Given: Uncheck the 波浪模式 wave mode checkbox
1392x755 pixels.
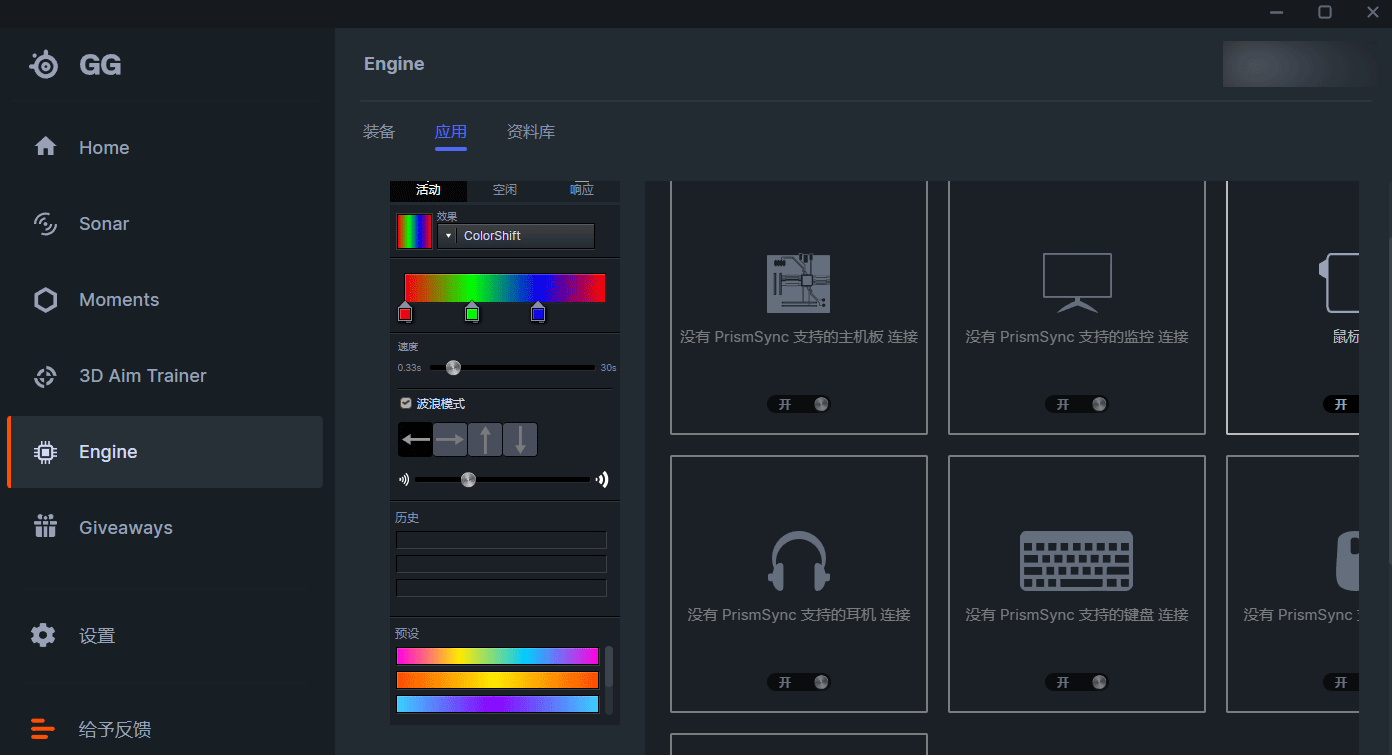Looking at the screenshot, I should coord(406,403).
